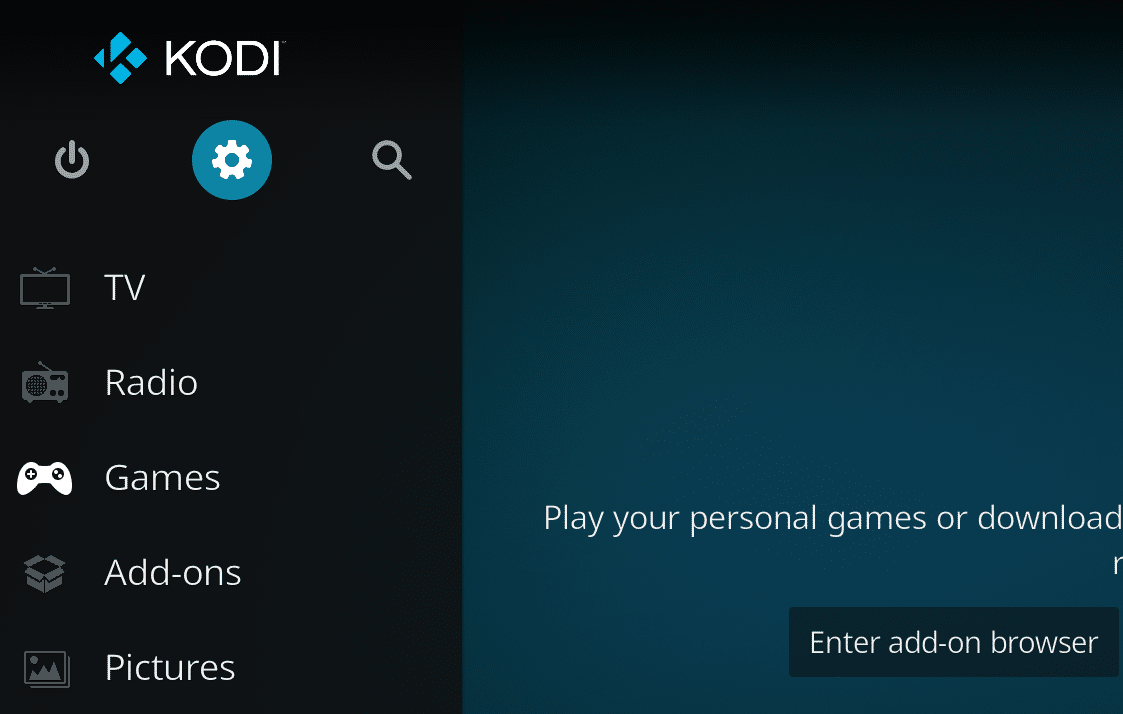Click the Pictures photo frame icon
Viewport: 1123px width, 714px height.
click(47, 668)
